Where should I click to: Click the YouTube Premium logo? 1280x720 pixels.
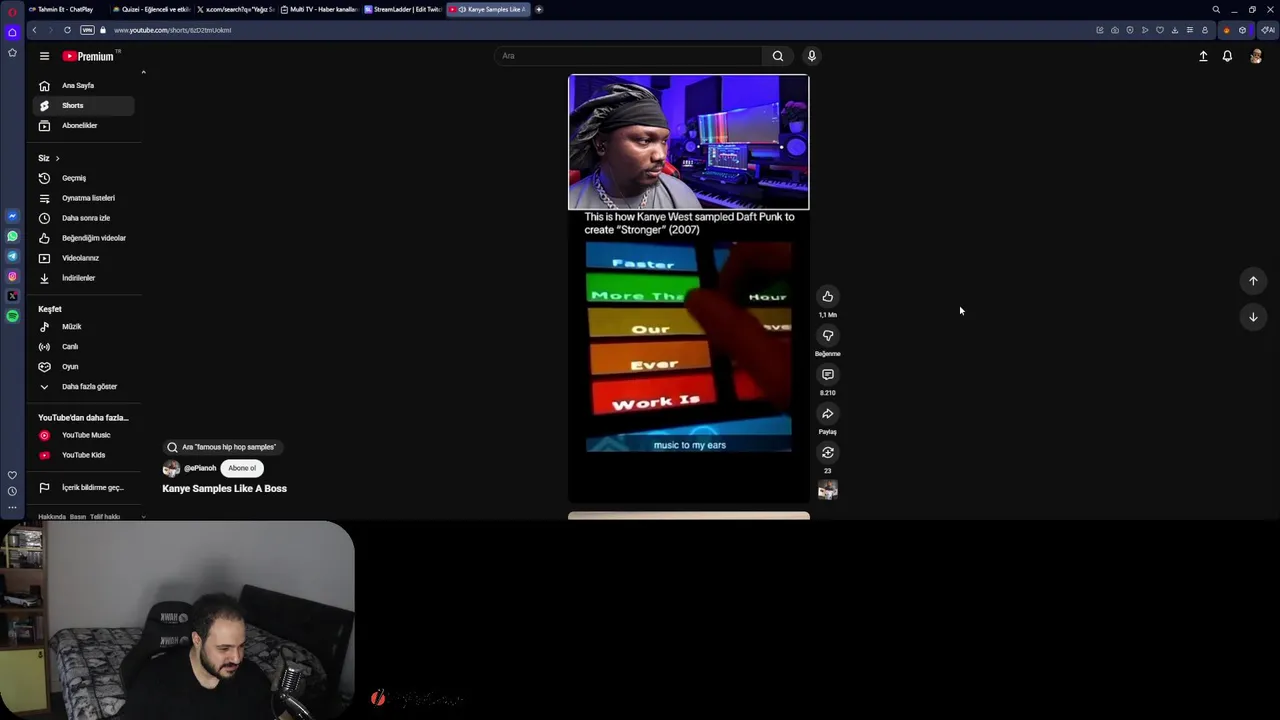91,56
